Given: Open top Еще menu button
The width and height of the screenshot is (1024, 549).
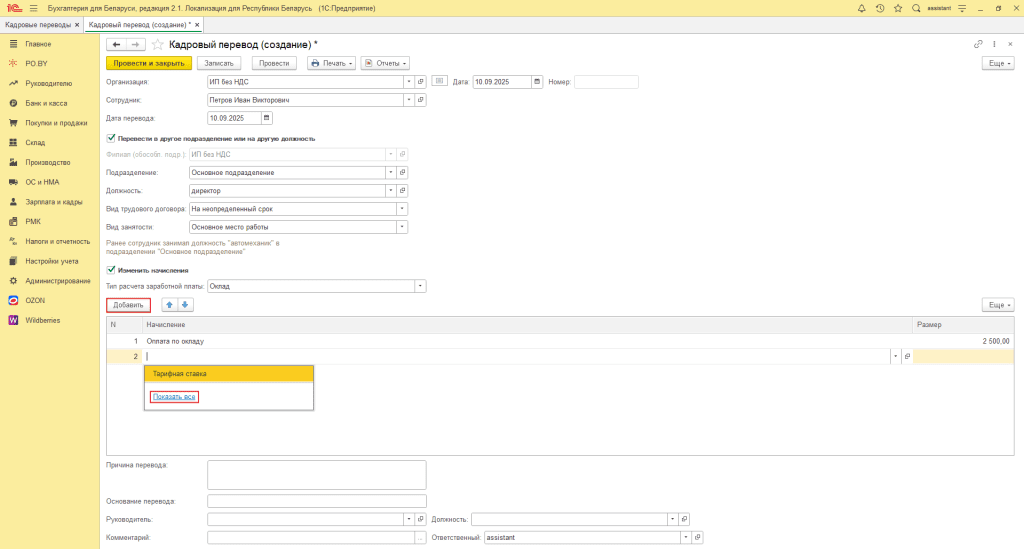Looking at the screenshot, I should [998, 63].
